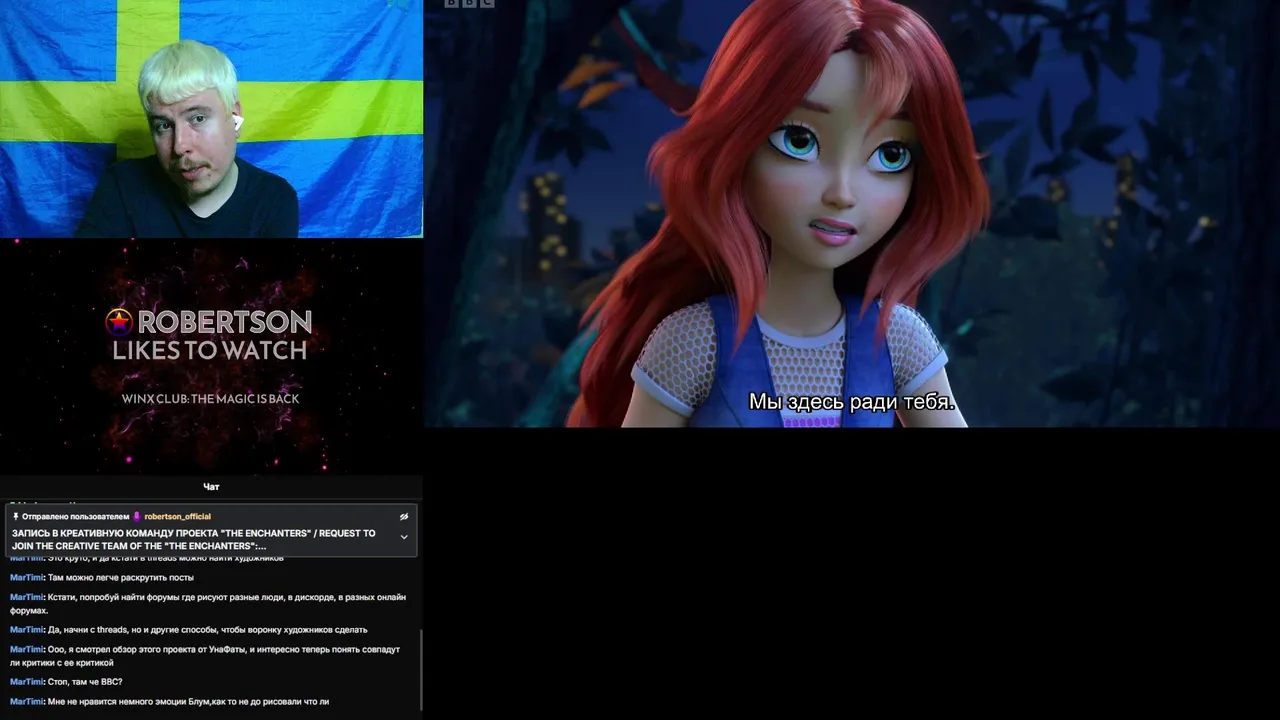
Task: Click the message text about воронку художников
Action: click(207, 630)
